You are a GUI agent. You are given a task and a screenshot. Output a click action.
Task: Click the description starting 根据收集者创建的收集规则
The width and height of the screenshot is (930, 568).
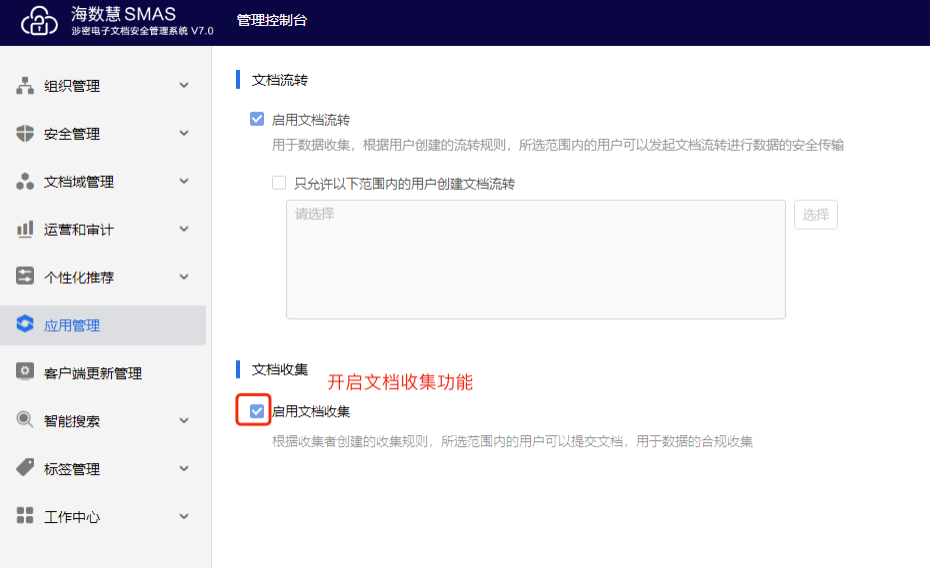tap(512, 441)
